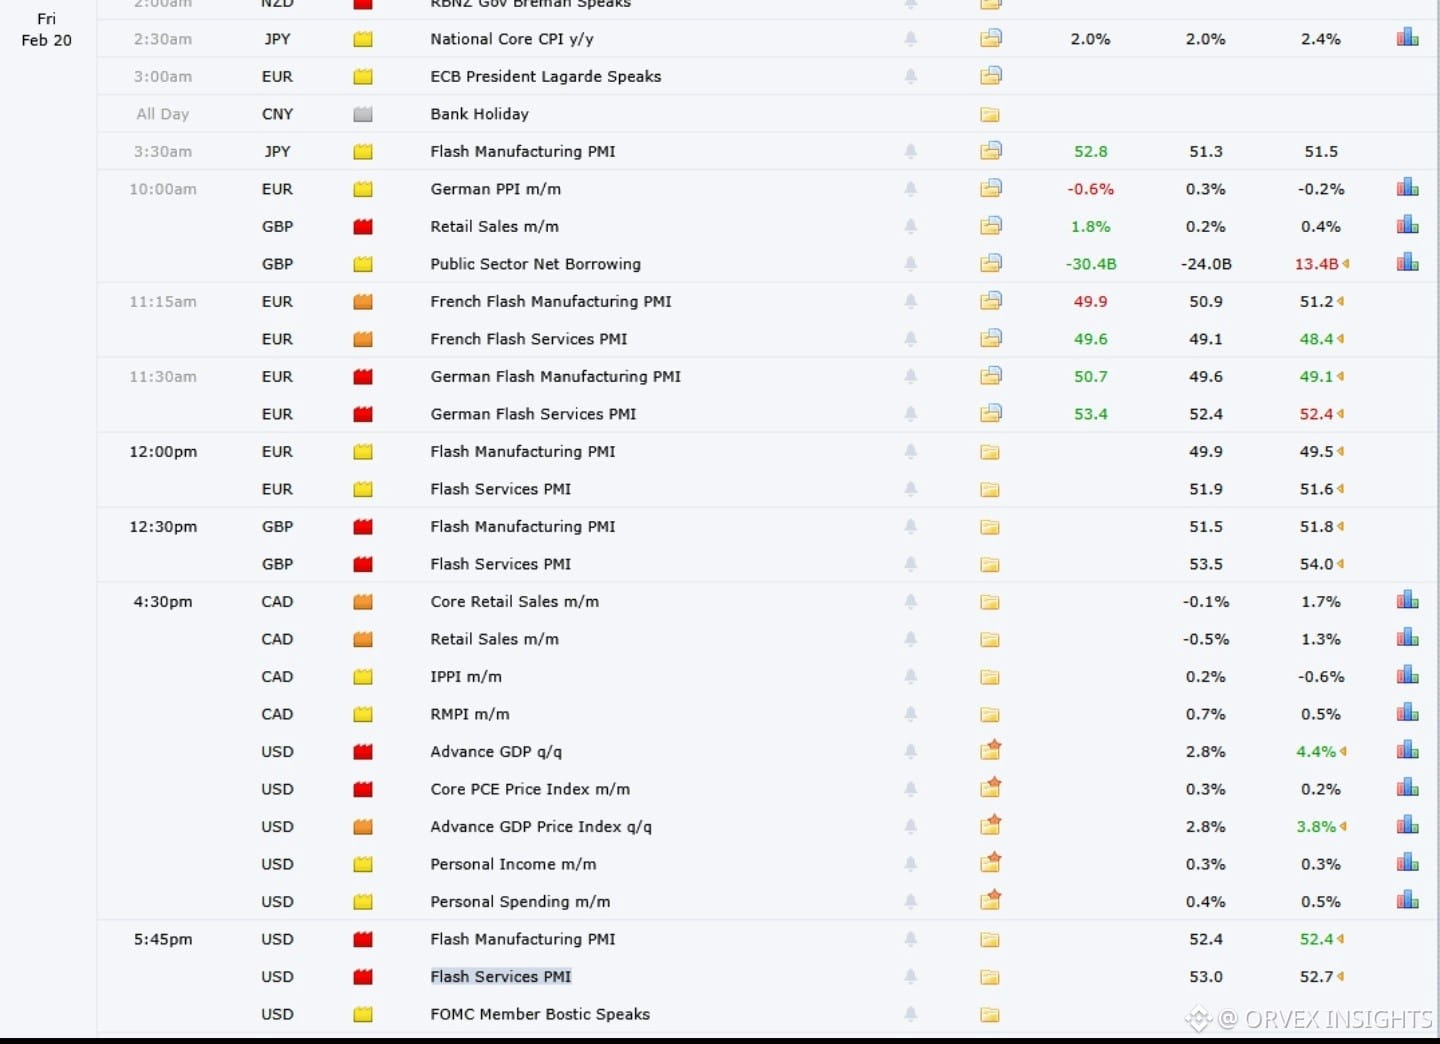Image resolution: width=1440 pixels, height=1044 pixels.
Task: Open the Public Sector Net Borrowing event
Action: pos(535,264)
